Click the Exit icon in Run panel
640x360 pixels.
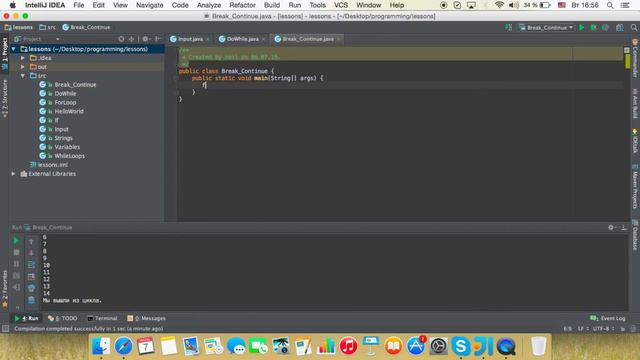[x=16, y=287]
